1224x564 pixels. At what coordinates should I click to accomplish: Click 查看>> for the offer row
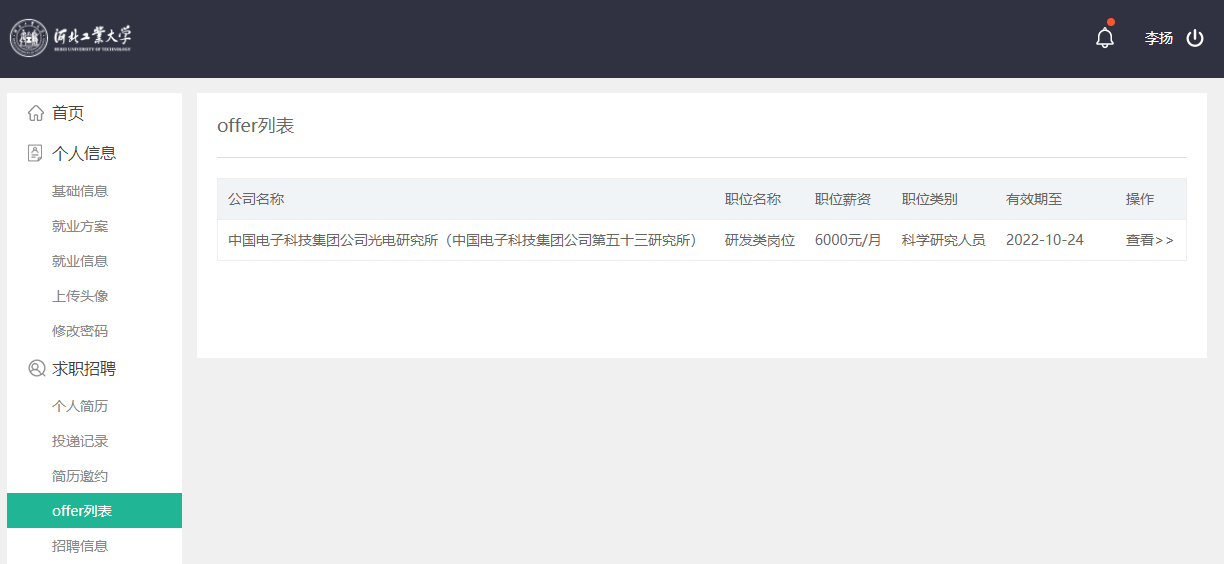point(1150,240)
